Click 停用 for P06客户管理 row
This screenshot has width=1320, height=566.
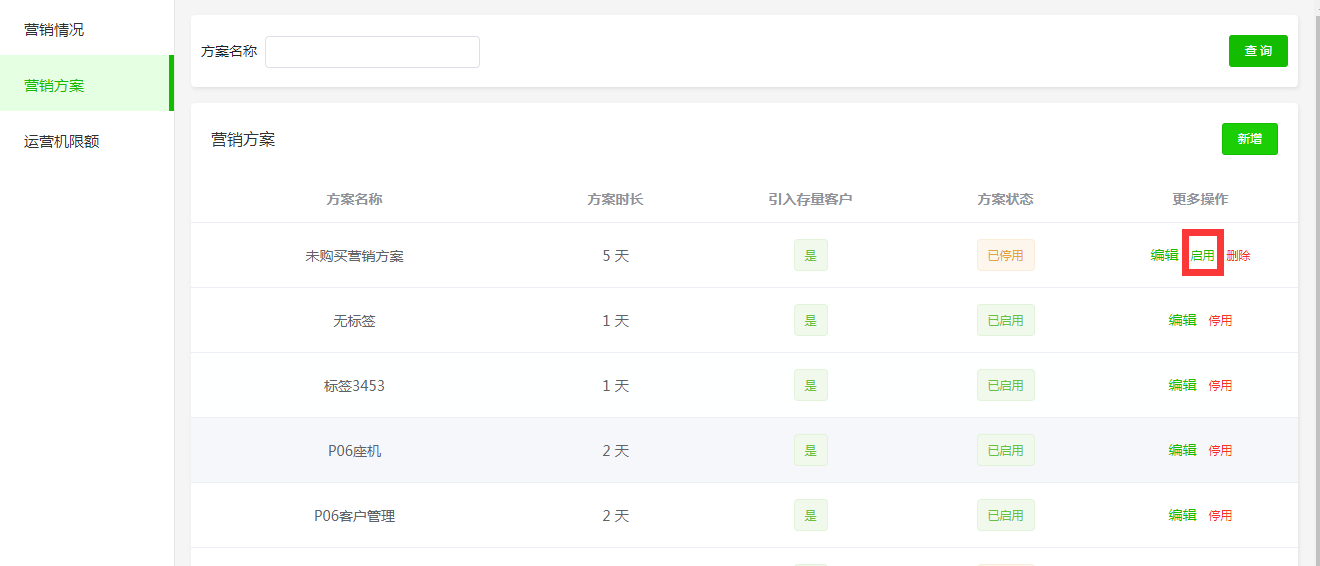[x=1220, y=515]
